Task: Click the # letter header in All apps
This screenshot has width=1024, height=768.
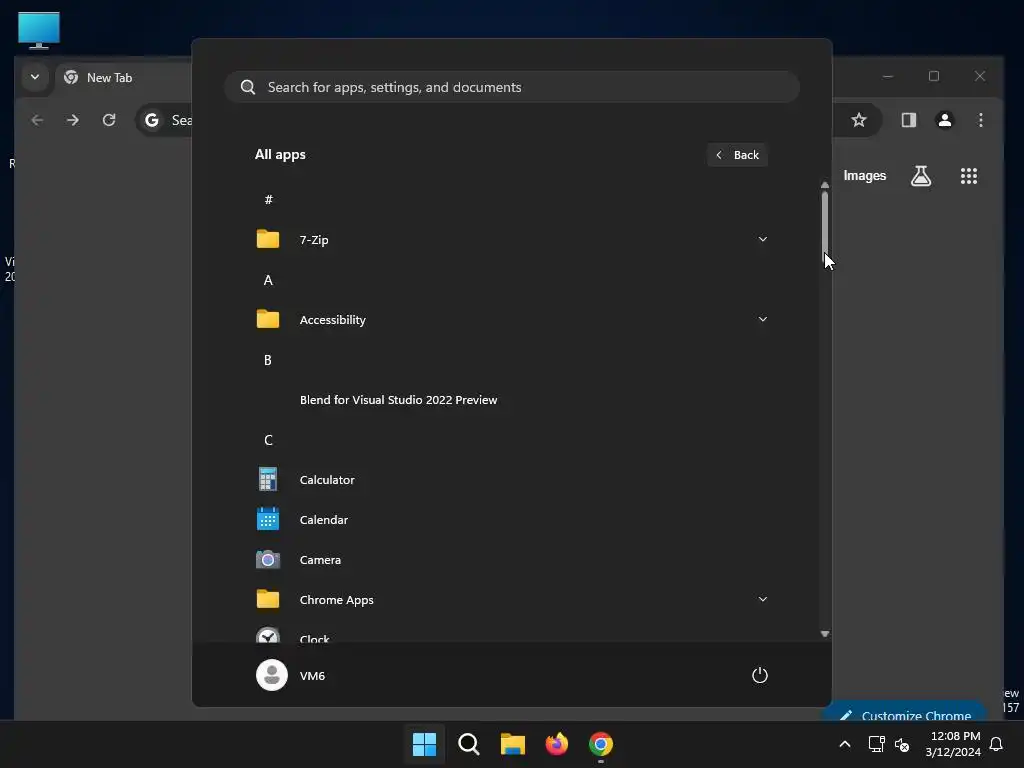Action: pos(268,200)
